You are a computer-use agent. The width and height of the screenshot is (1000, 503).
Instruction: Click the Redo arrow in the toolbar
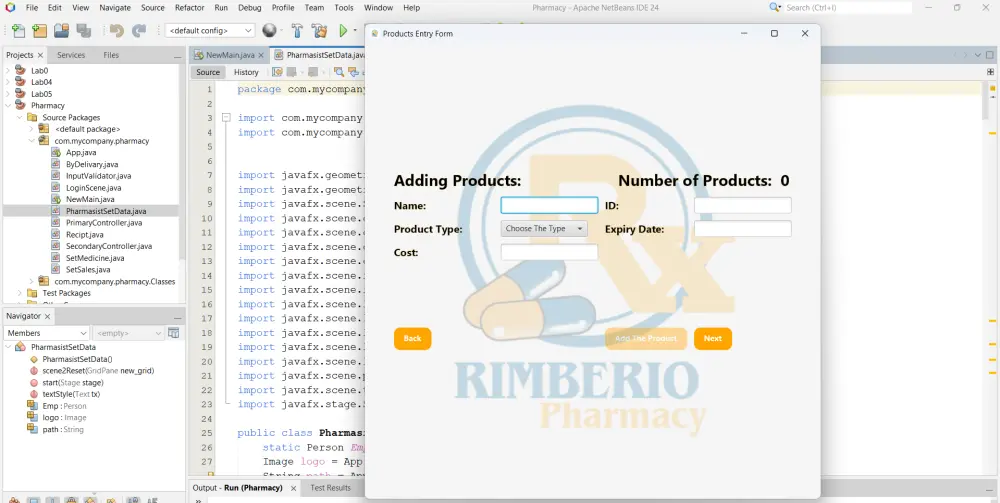point(138,31)
